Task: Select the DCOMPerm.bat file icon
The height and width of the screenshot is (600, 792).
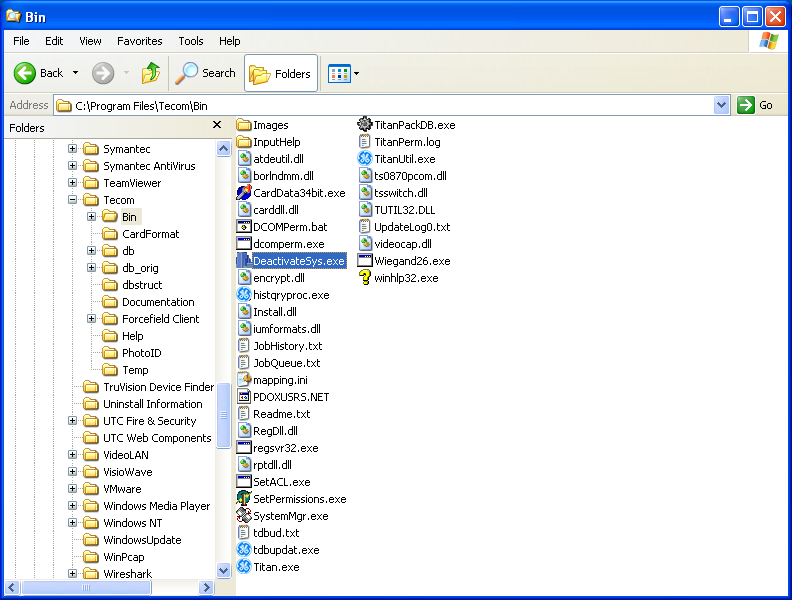Action: click(x=244, y=227)
